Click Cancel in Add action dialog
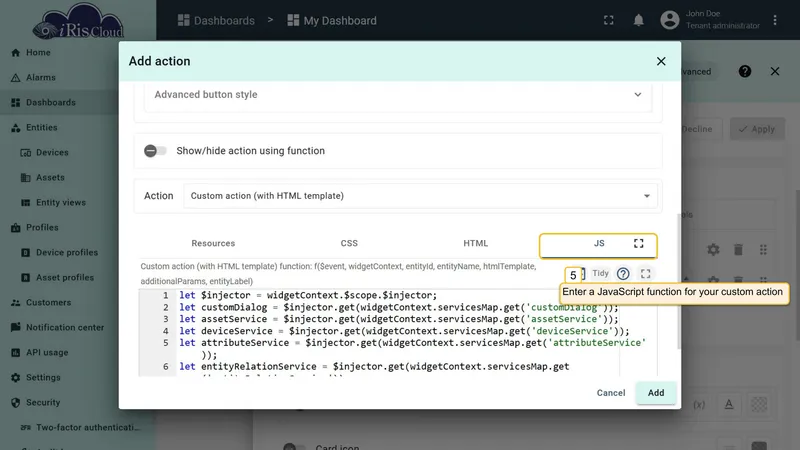Viewport: 800px width, 450px height. (611, 393)
